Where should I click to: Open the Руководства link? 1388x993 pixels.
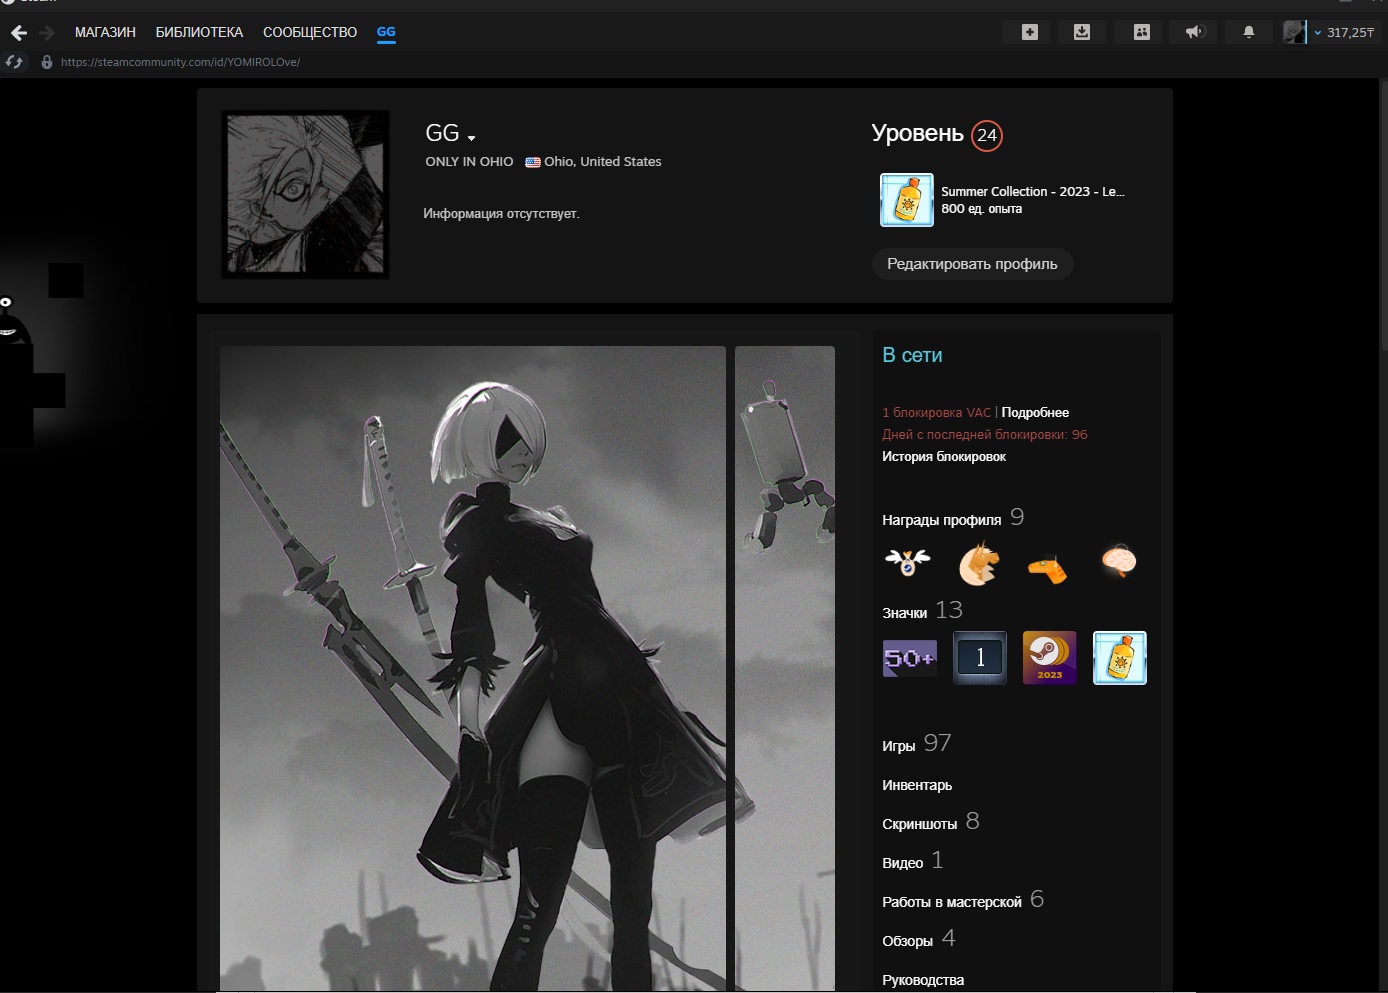(x=923, y=980)
